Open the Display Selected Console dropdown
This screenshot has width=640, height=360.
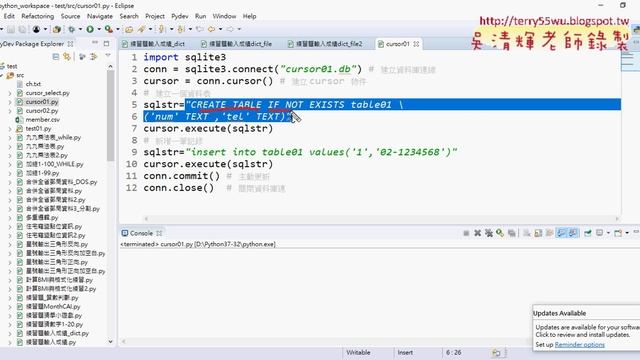tap(608, 233)
